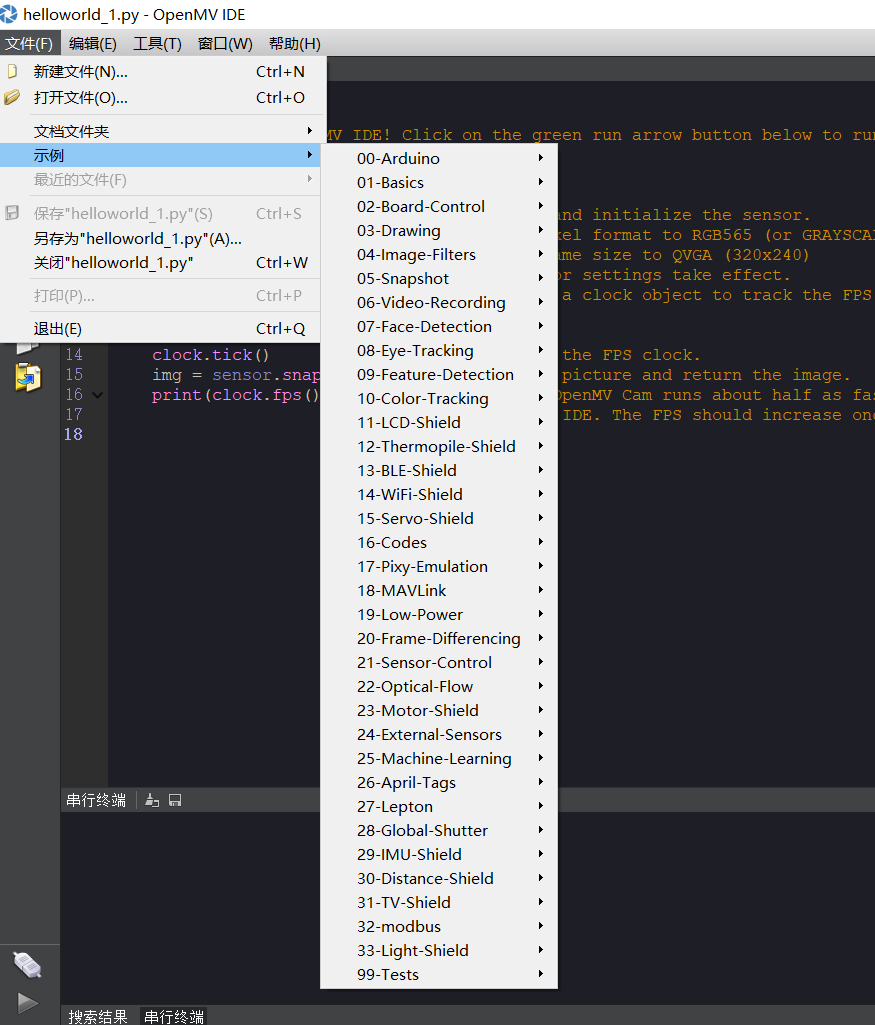Open 32-modbus examples

coord(439,926)
